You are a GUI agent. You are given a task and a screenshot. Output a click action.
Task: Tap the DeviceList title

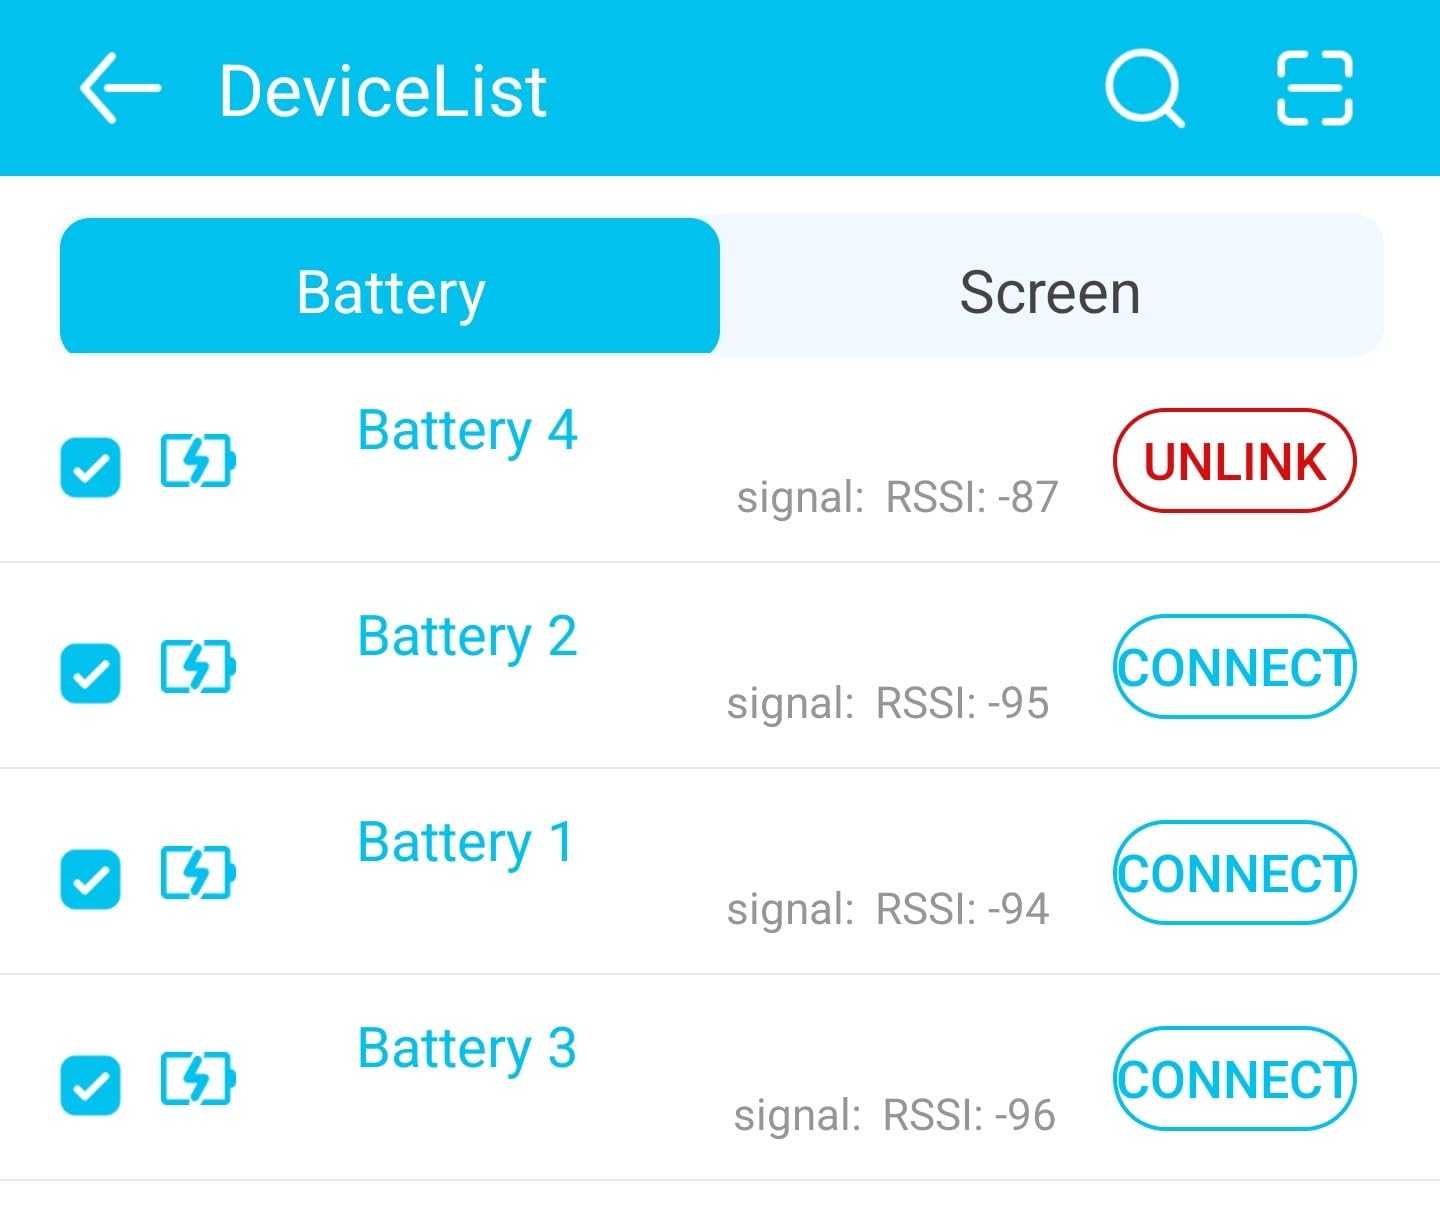point(382,91)
